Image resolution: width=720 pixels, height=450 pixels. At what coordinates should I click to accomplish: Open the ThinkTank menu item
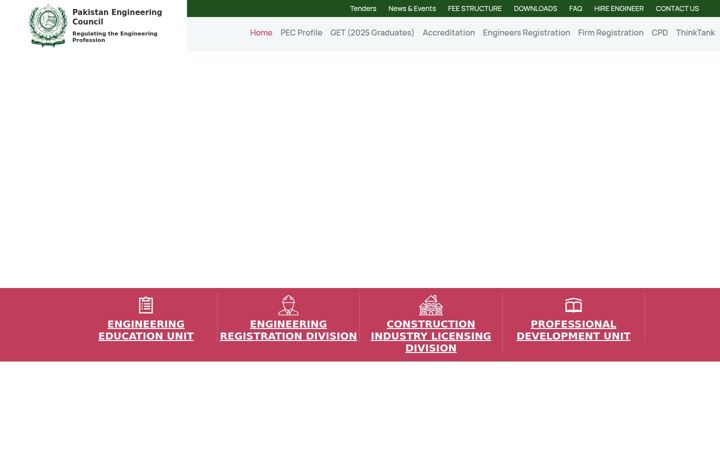(x=695, y=33)
